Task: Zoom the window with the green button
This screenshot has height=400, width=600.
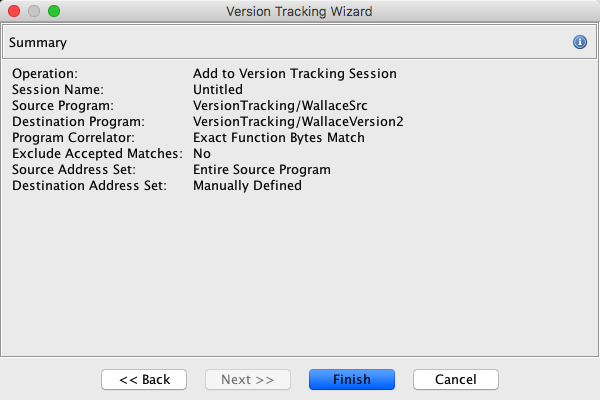Action: click(x=54, y=11)
